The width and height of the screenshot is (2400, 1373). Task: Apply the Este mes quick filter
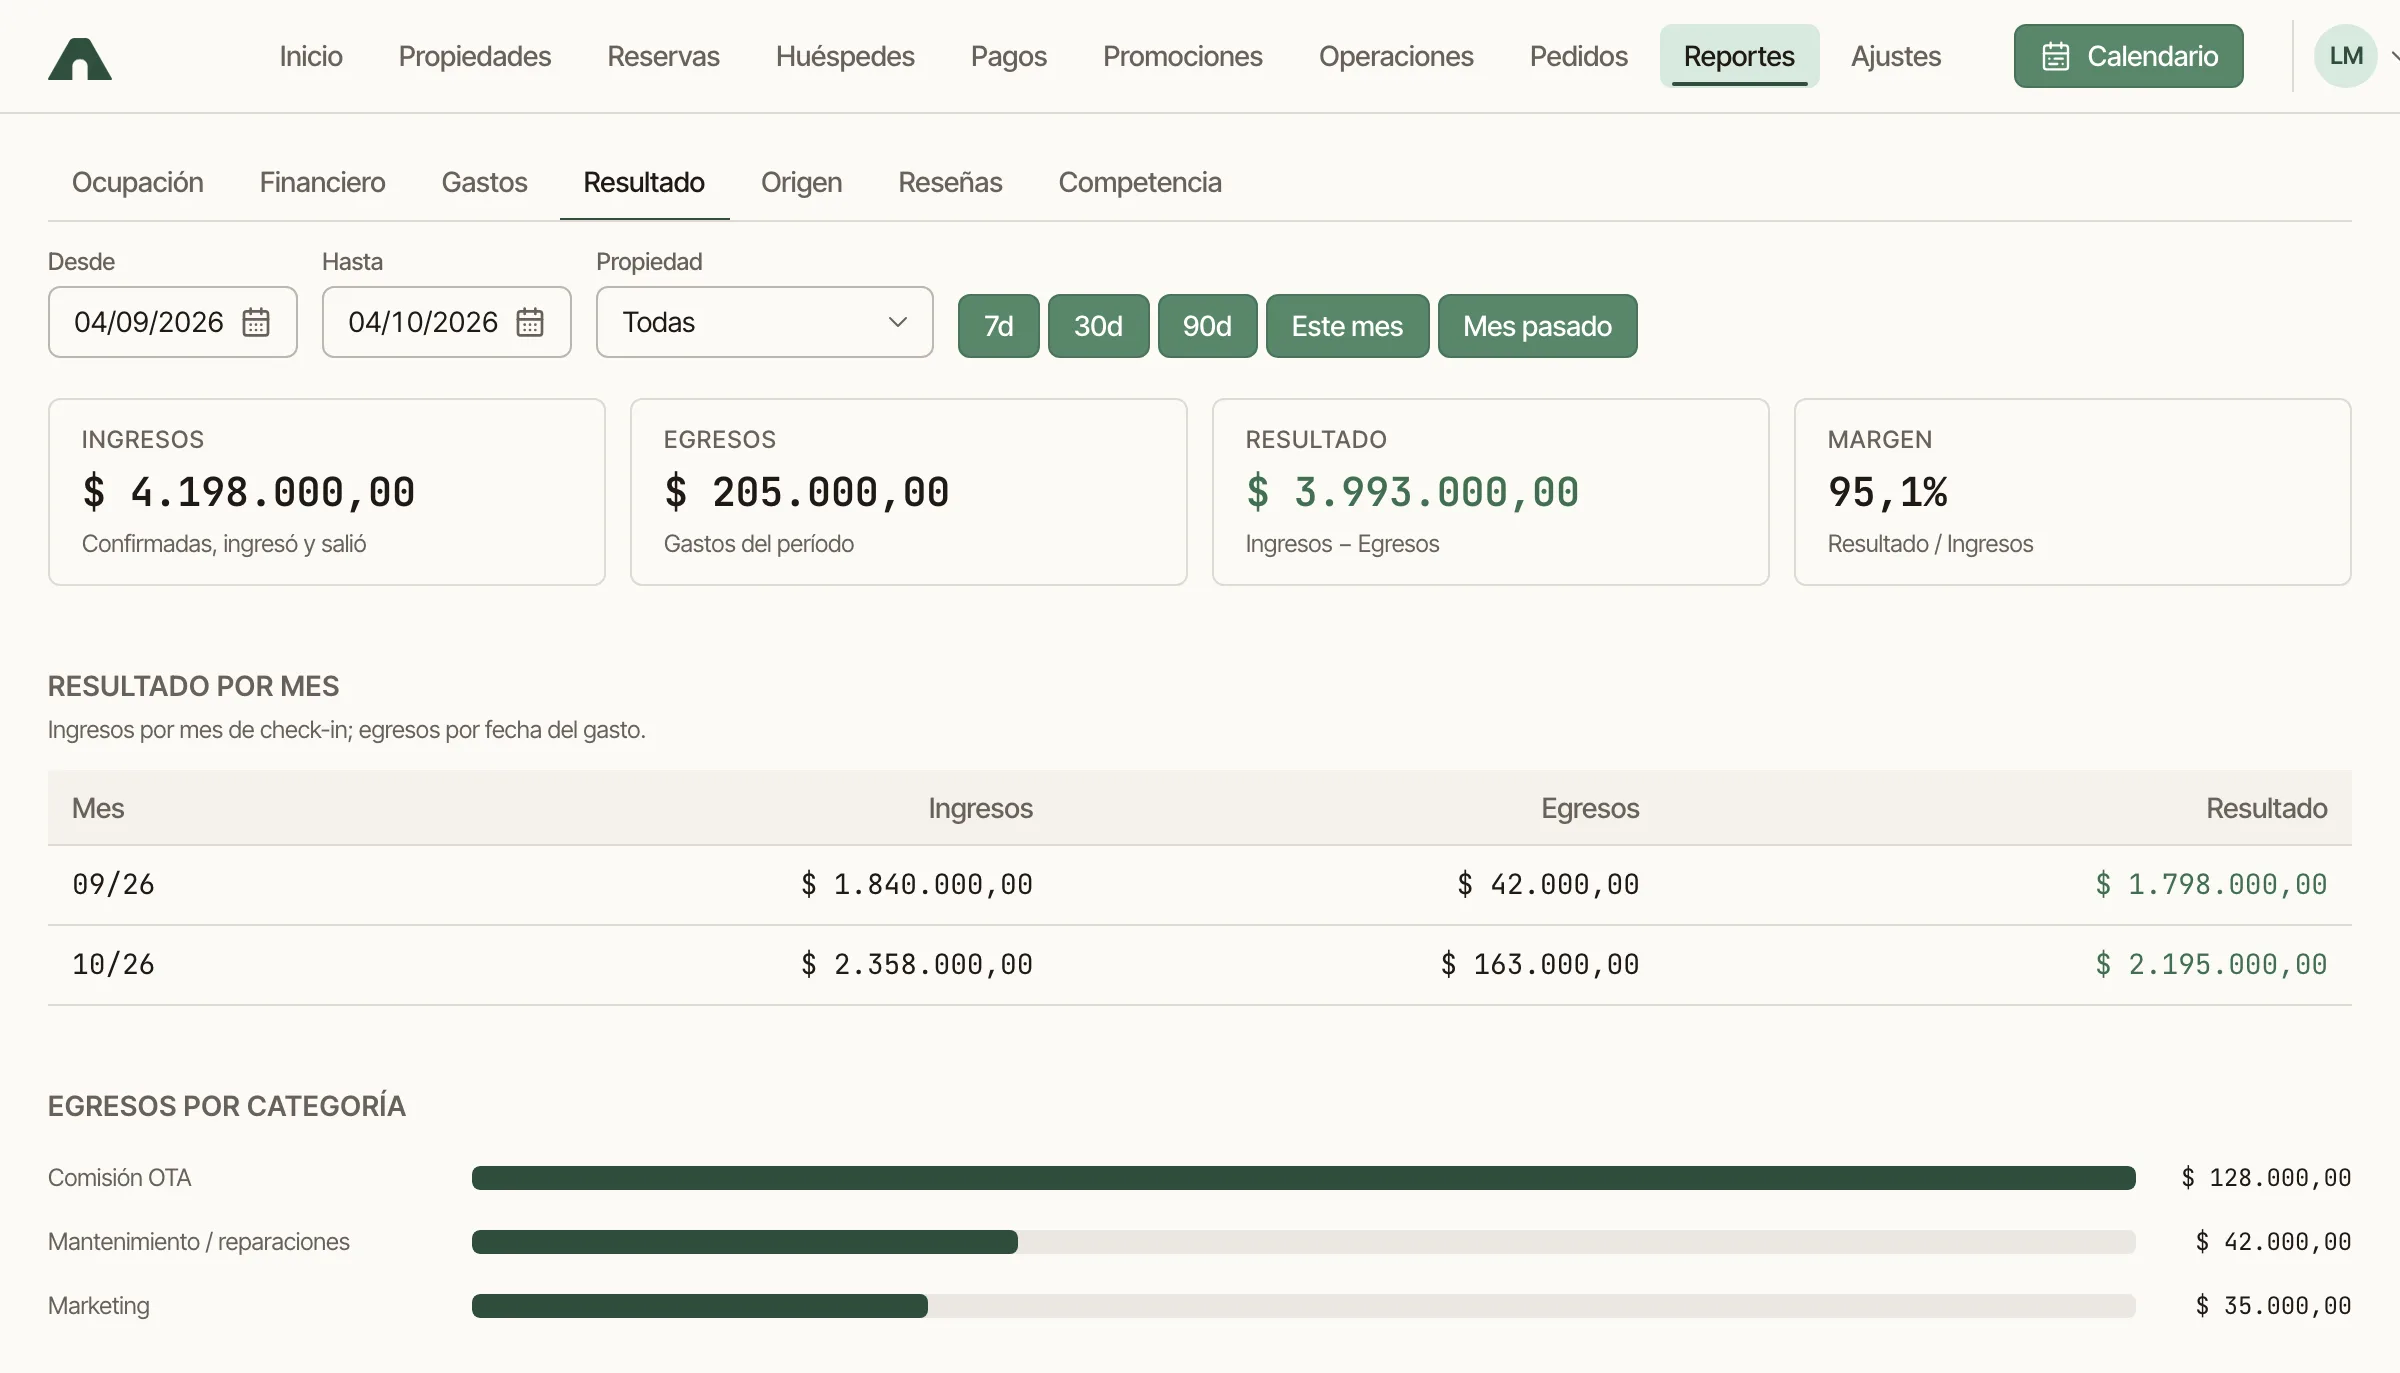1347,326
